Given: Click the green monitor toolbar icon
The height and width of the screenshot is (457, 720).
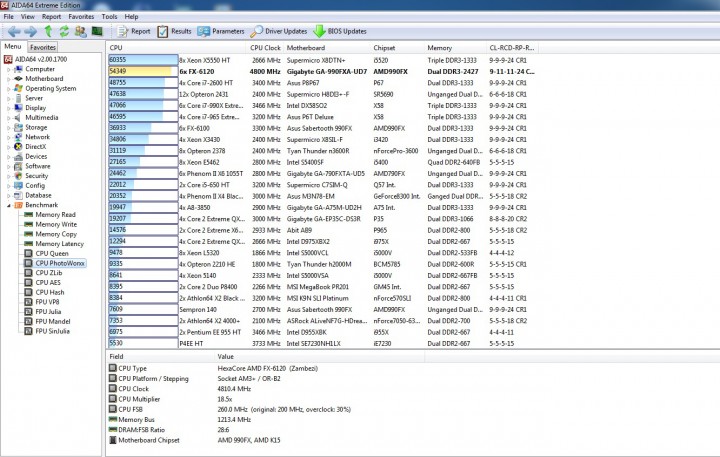Looking at the screenshot, I should tap(97, 31).
